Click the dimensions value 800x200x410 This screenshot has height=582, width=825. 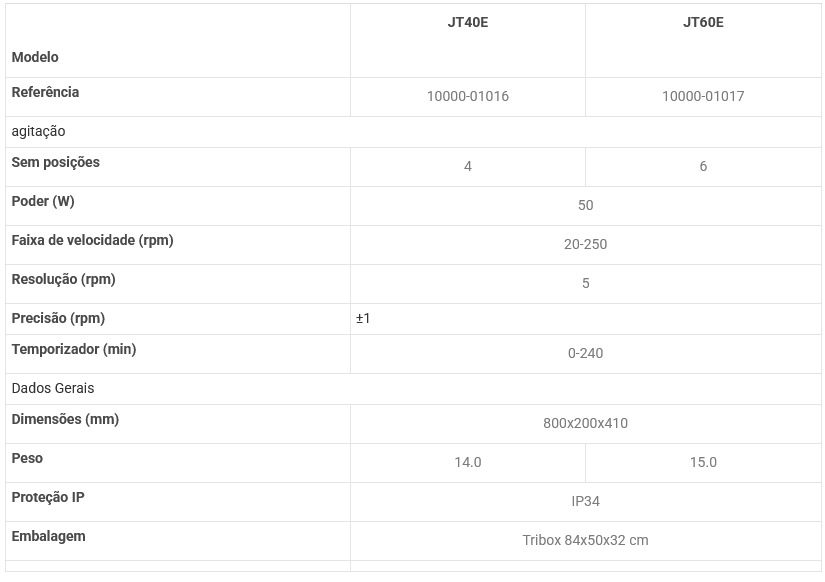(x=585, y=423)
